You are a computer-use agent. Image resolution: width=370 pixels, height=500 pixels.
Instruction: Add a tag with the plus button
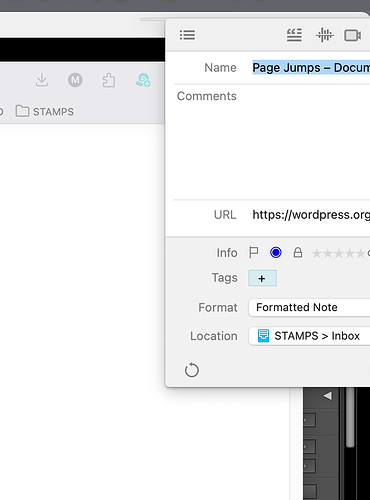tap(262, 278)
